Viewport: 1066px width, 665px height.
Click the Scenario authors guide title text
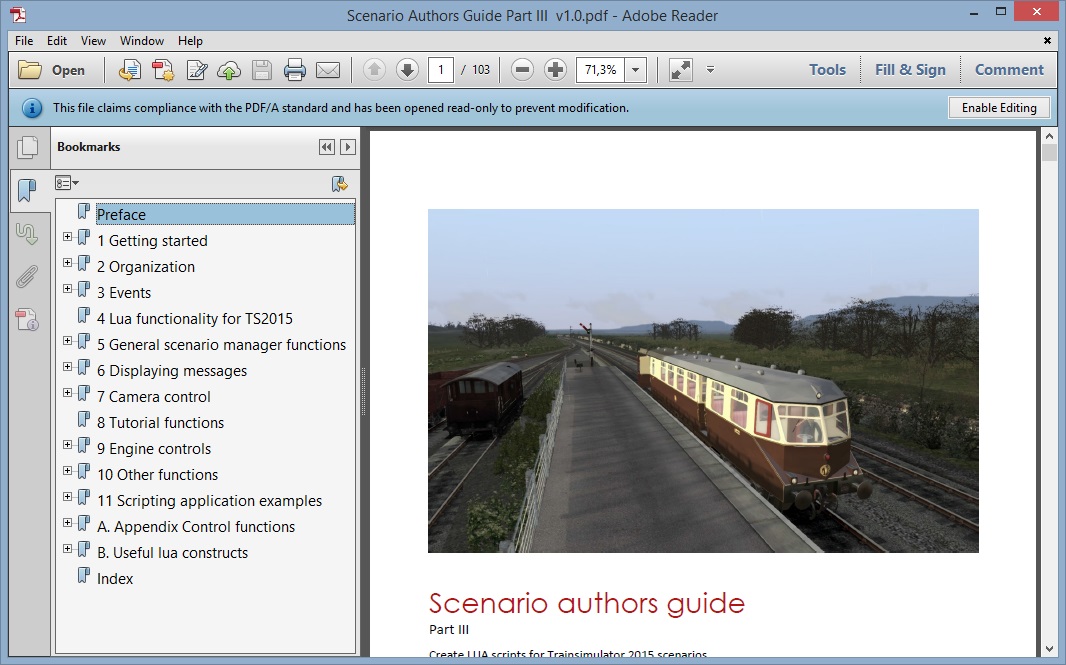(x=587, y=603)
